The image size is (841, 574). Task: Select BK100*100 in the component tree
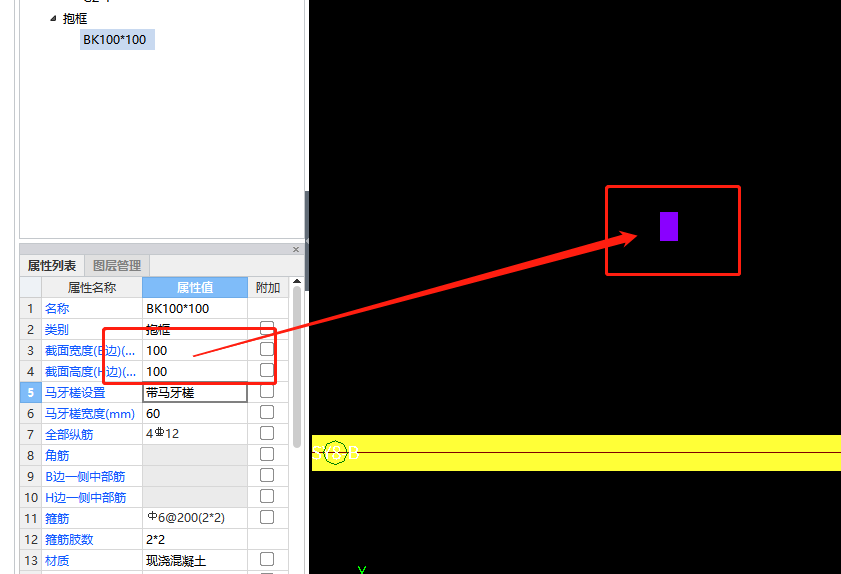(117, 40)
